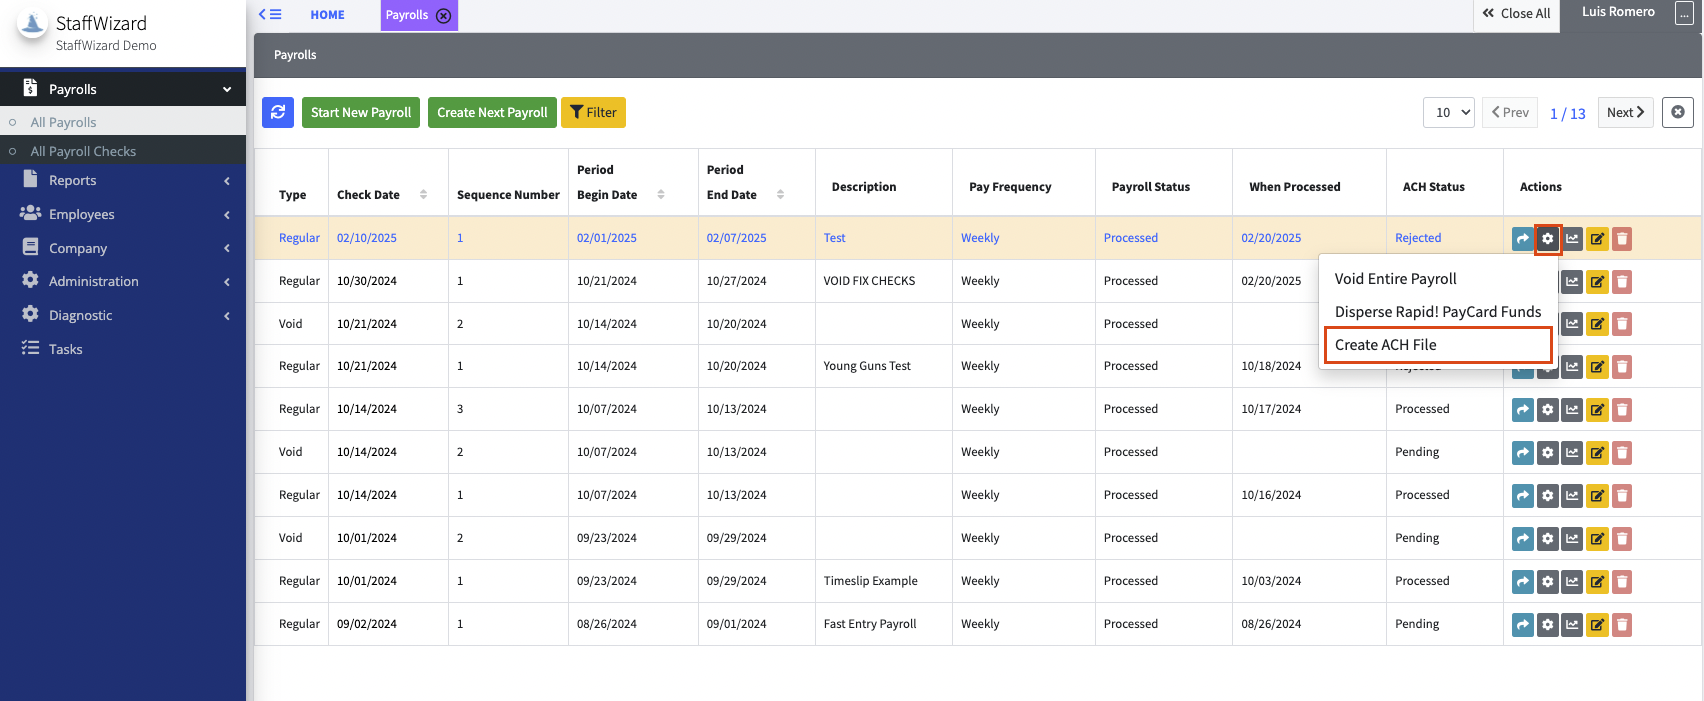Select Create ACH File menu entry
This screenshot has width=1704, height=701.
tap(1438, 345)
